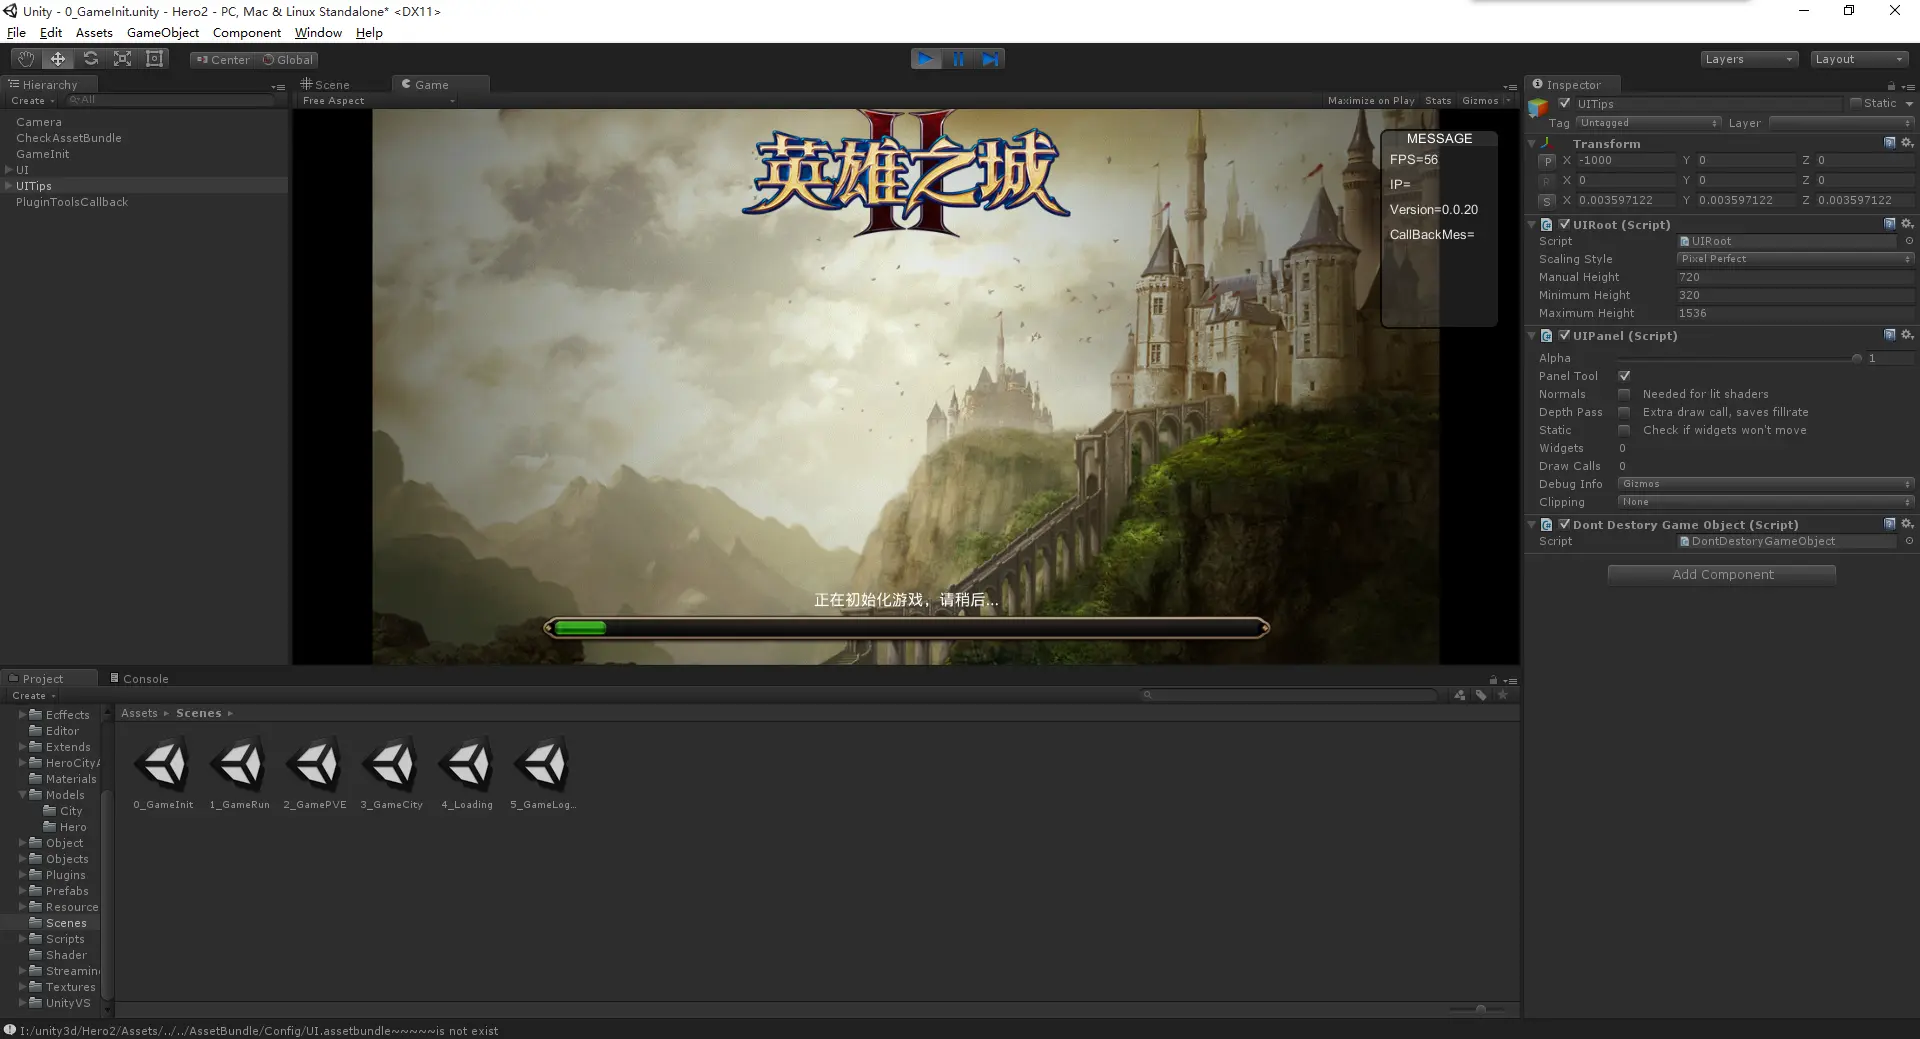Screen dimensions: 1920x1039
Task: Select the 5_GameLog scene icon
Action: pos(543,765)
